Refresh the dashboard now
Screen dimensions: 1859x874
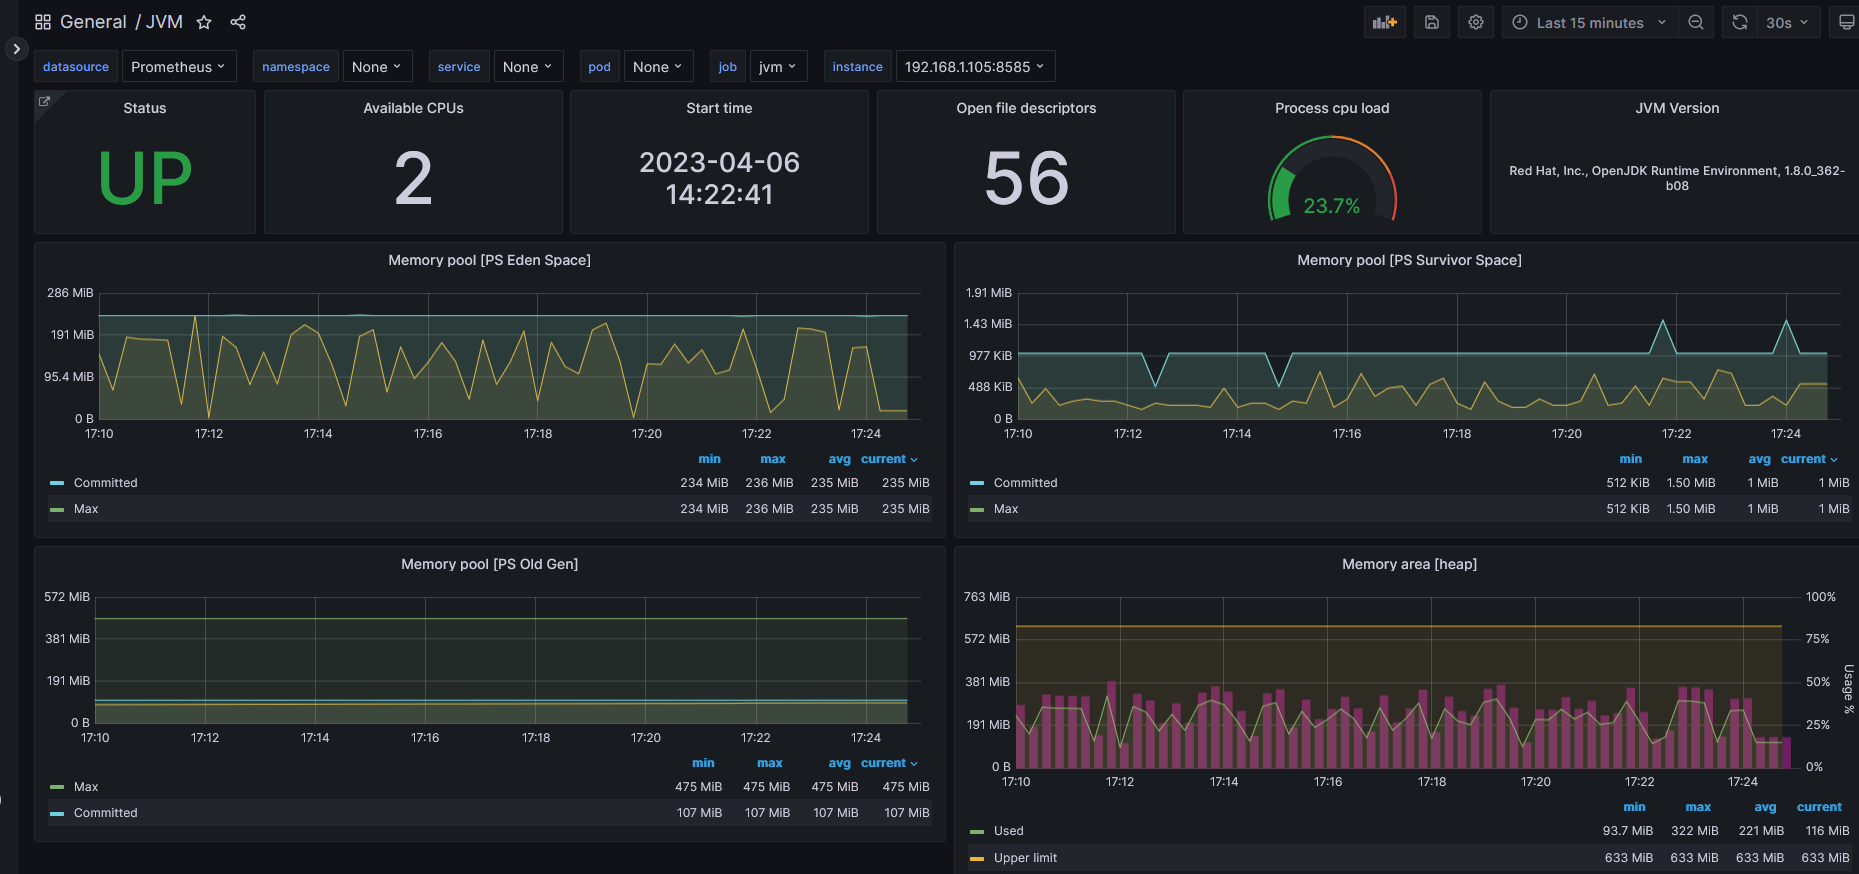click(x=1740, y=22)
